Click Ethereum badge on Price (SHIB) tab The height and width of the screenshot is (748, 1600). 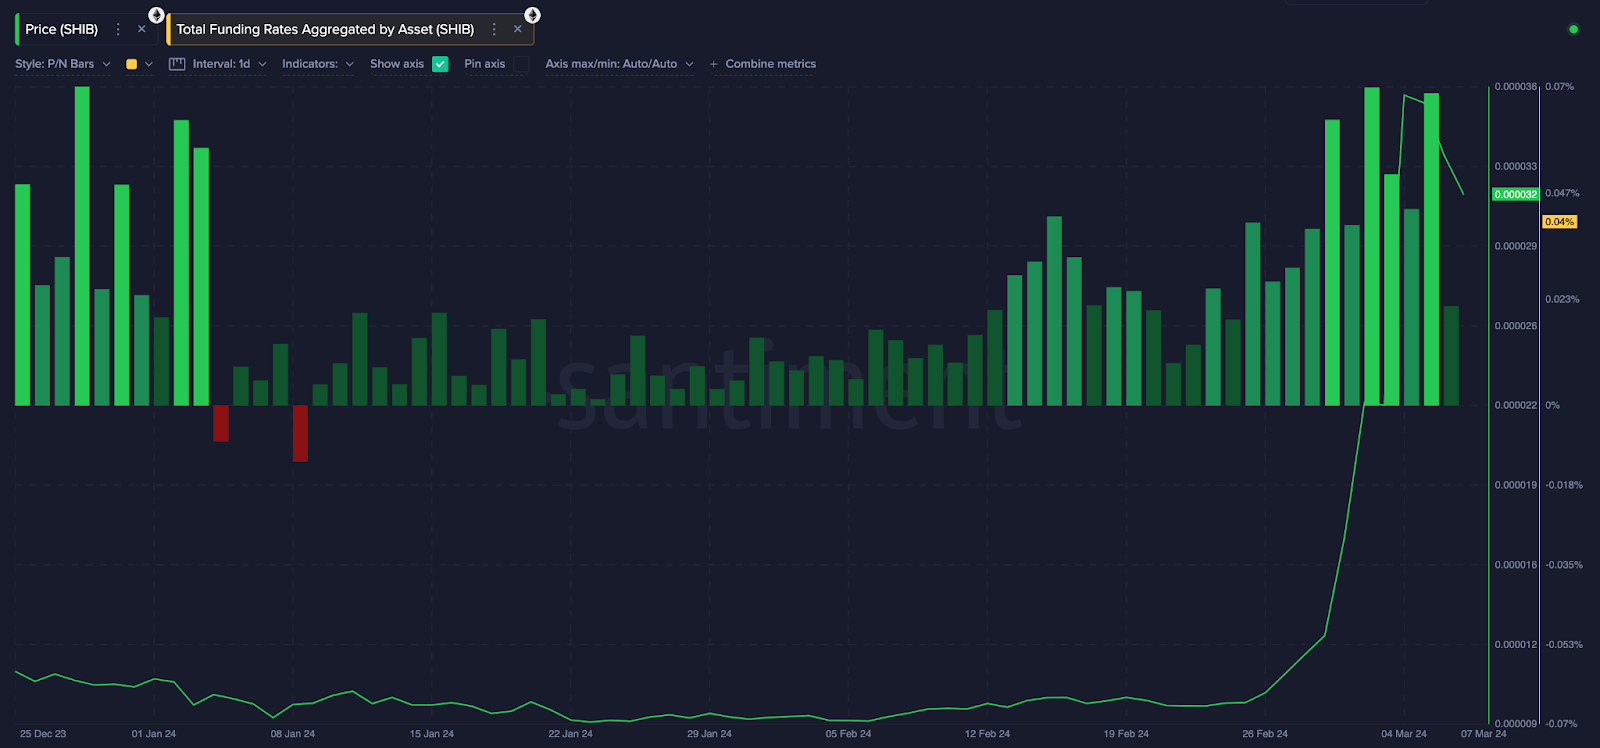point(156,15)
